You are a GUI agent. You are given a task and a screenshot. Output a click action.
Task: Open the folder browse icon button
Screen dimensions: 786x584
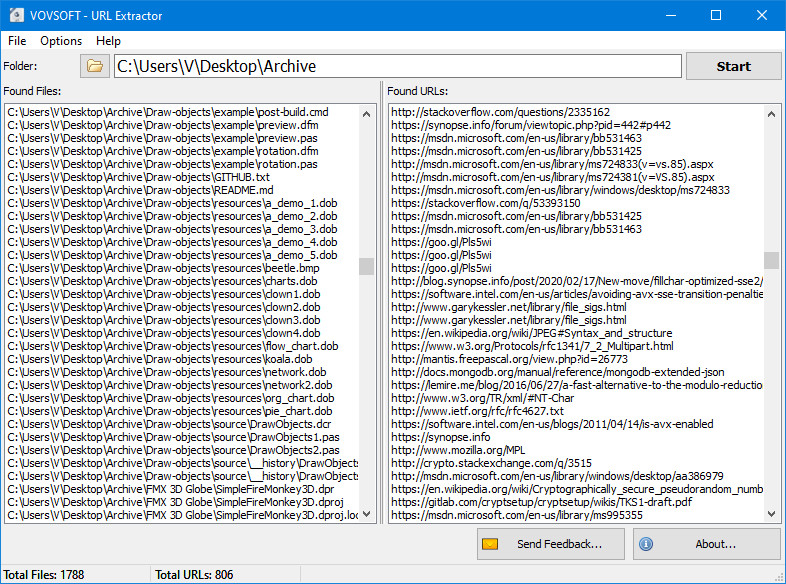point(95,66)
